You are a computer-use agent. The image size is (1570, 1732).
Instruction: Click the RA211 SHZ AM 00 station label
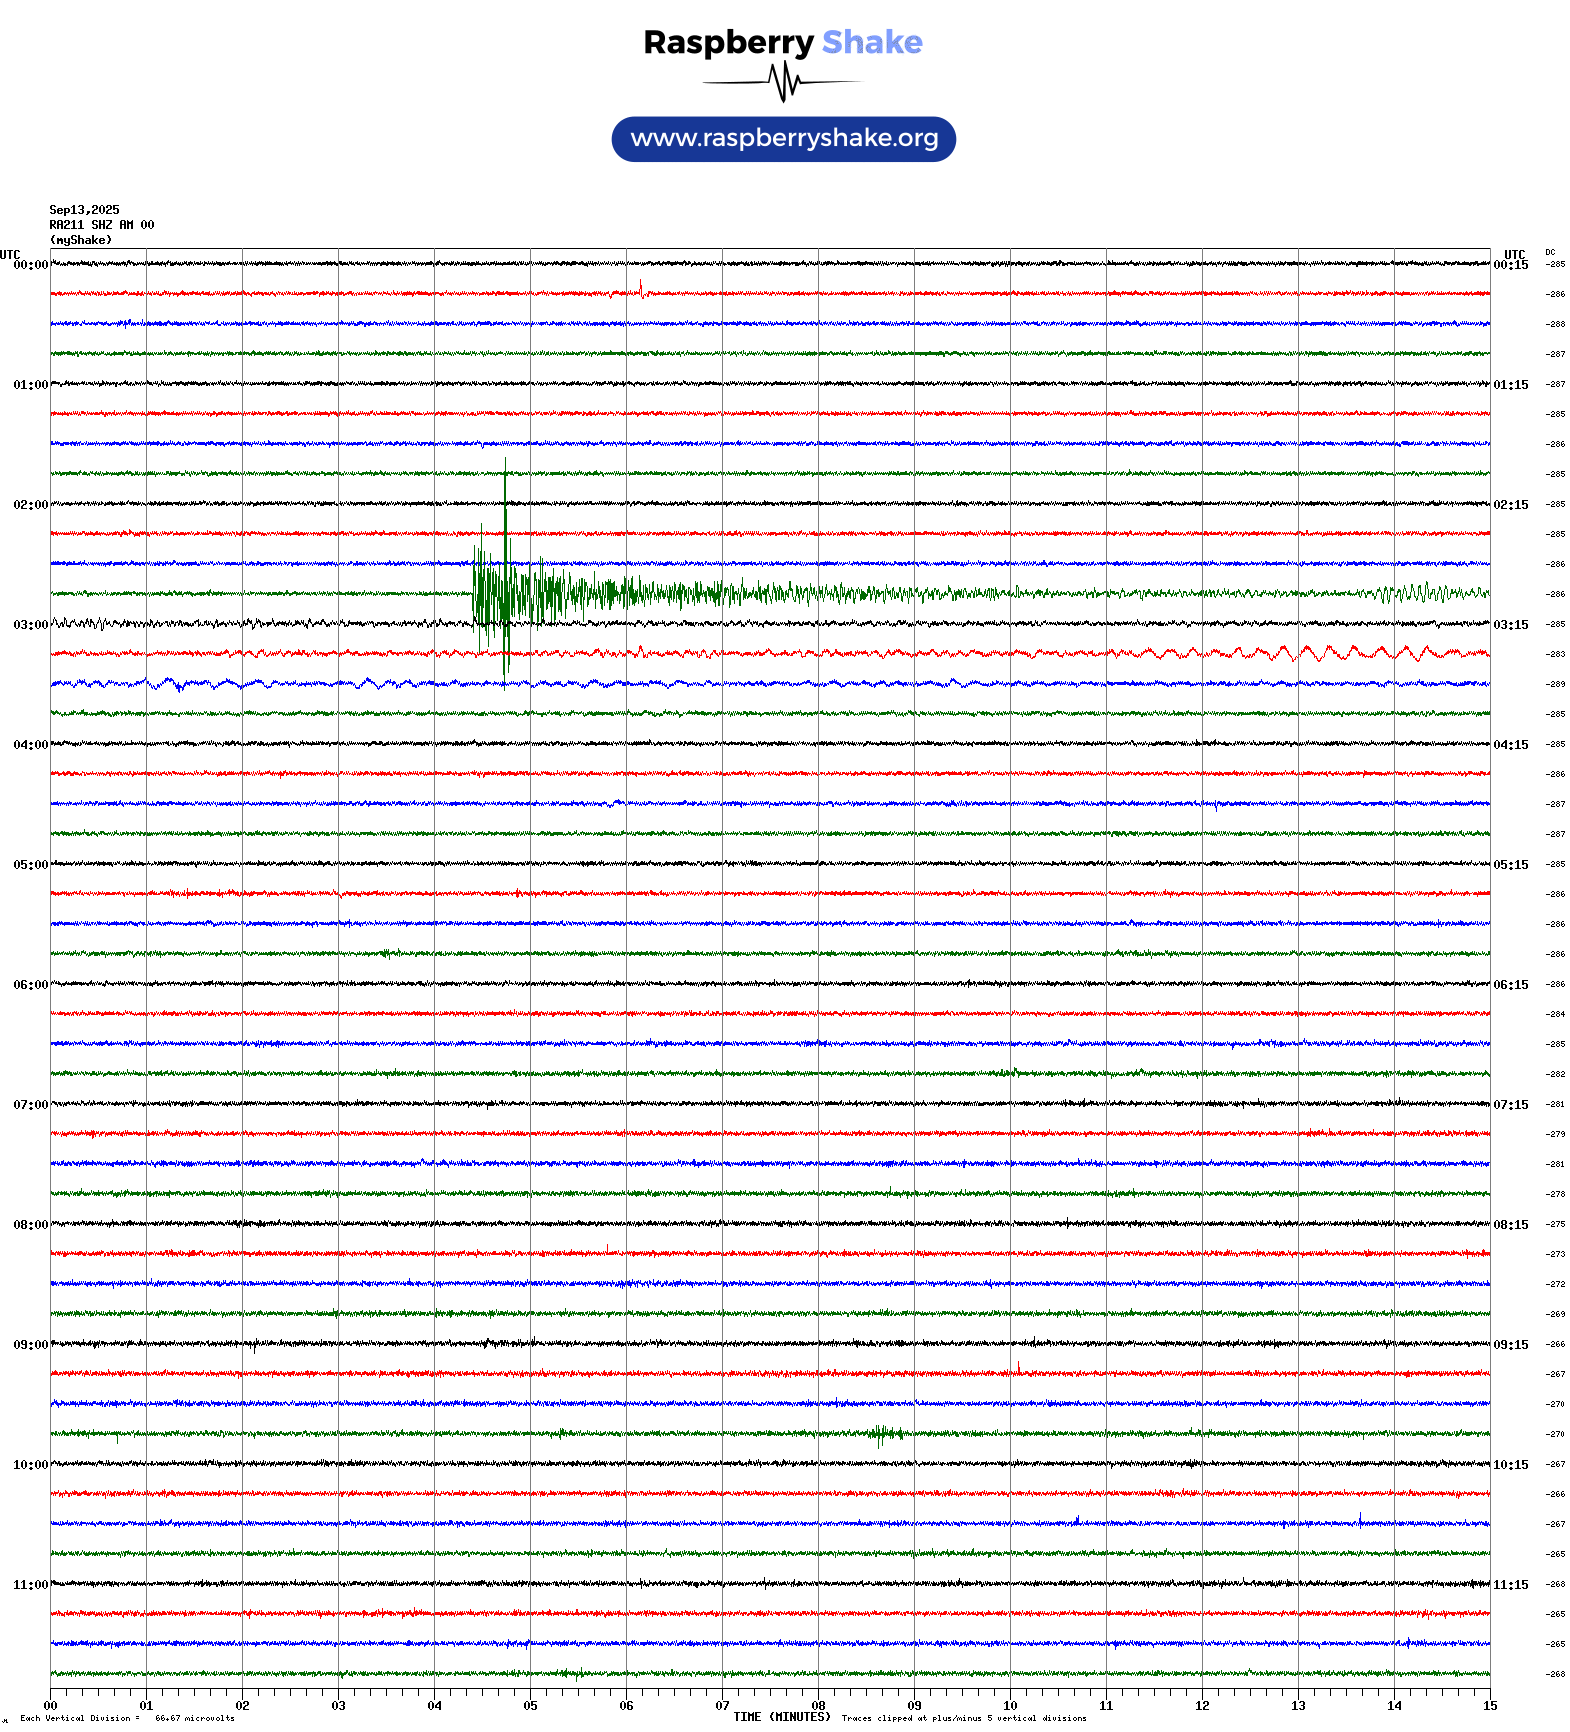pos(102,225)
